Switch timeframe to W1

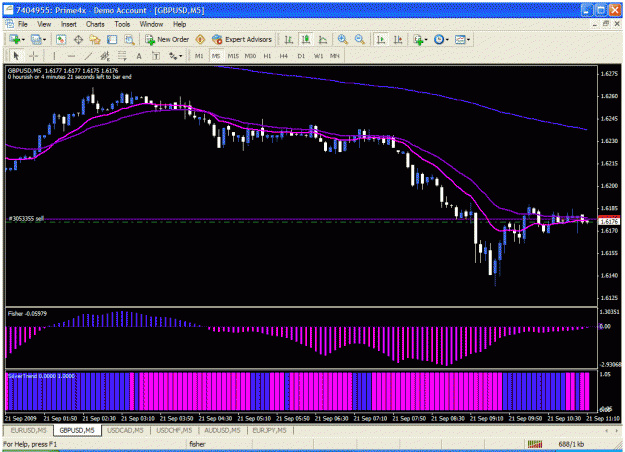click(x=318, y=56)
